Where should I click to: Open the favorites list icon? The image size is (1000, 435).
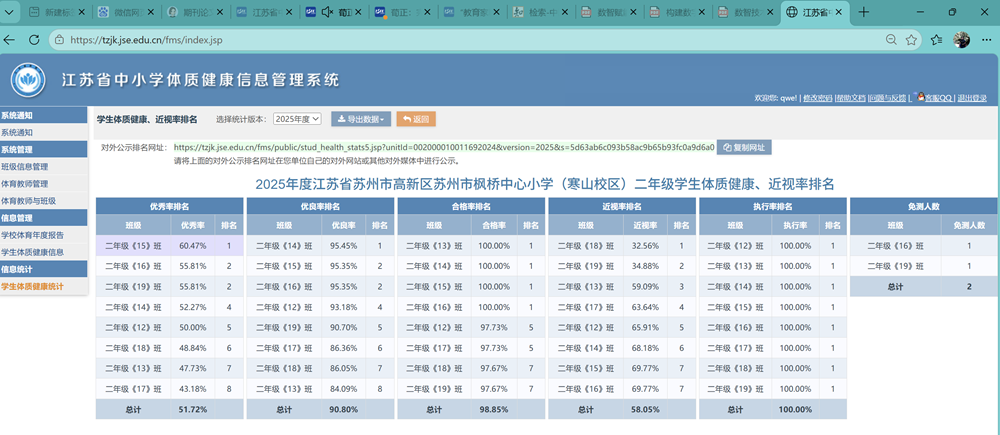[x=936, y=40]
